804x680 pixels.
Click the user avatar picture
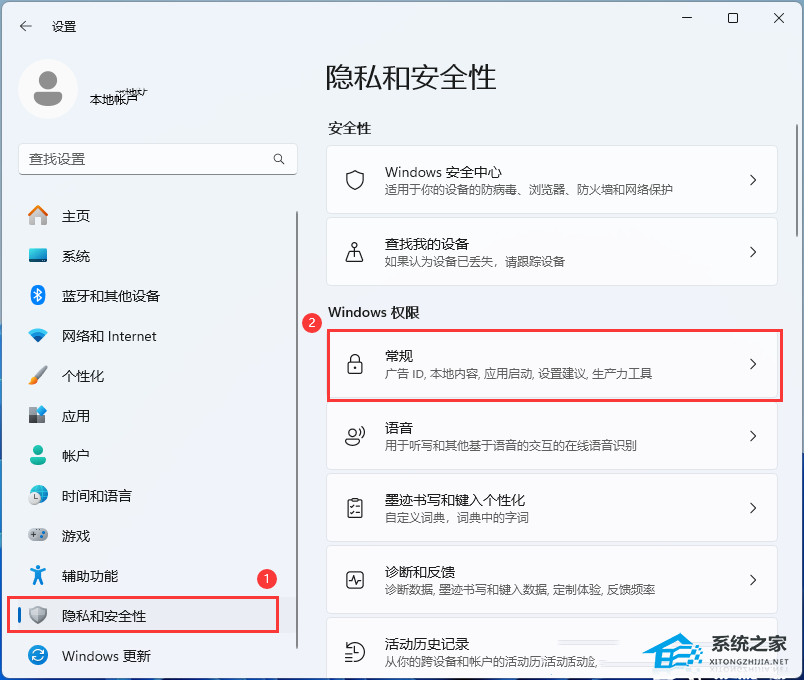tap(48, 89)
